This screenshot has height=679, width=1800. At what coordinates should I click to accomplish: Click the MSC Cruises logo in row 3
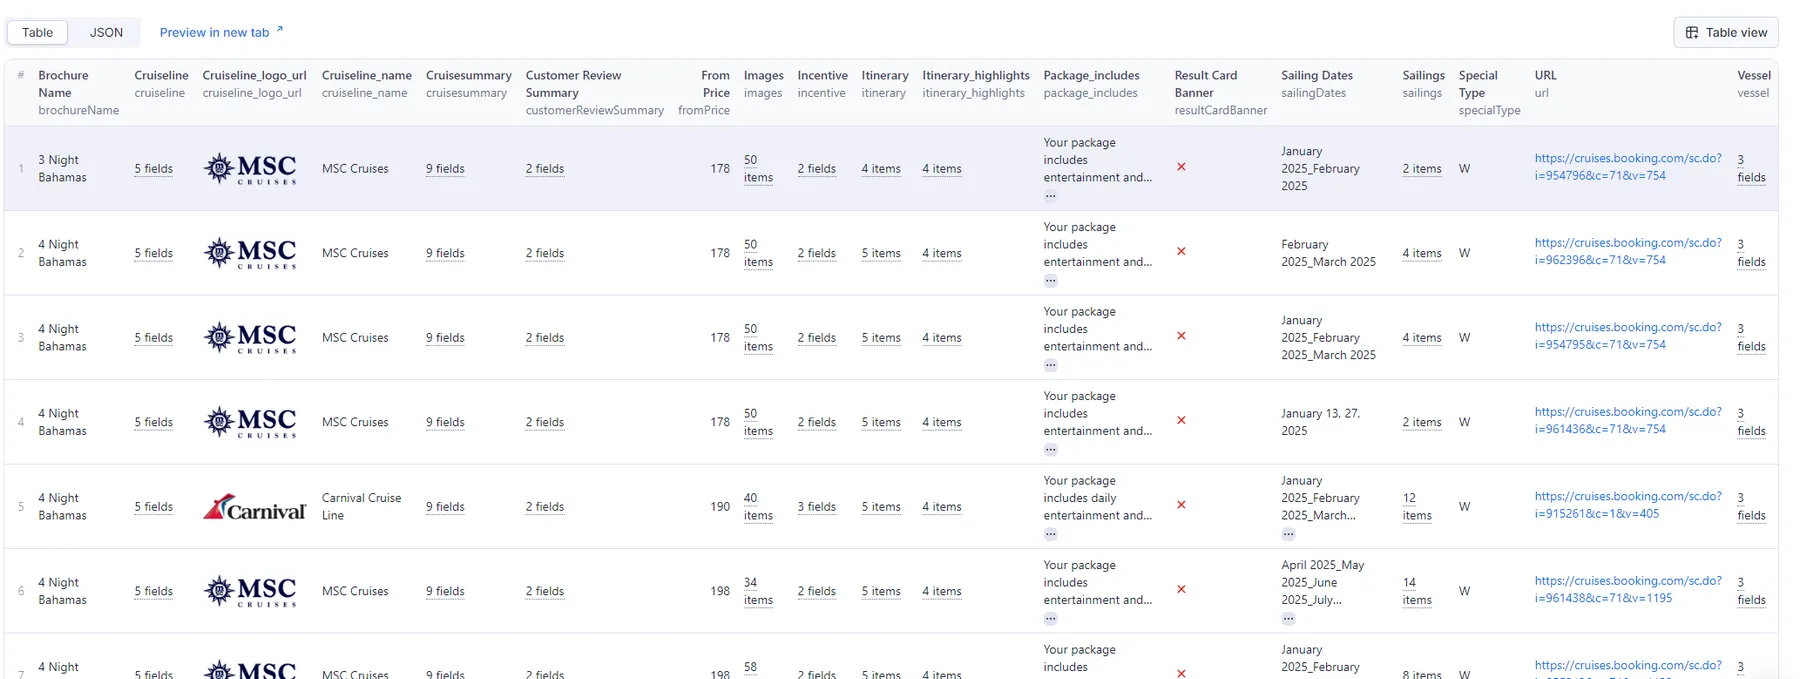pos(250,337)
